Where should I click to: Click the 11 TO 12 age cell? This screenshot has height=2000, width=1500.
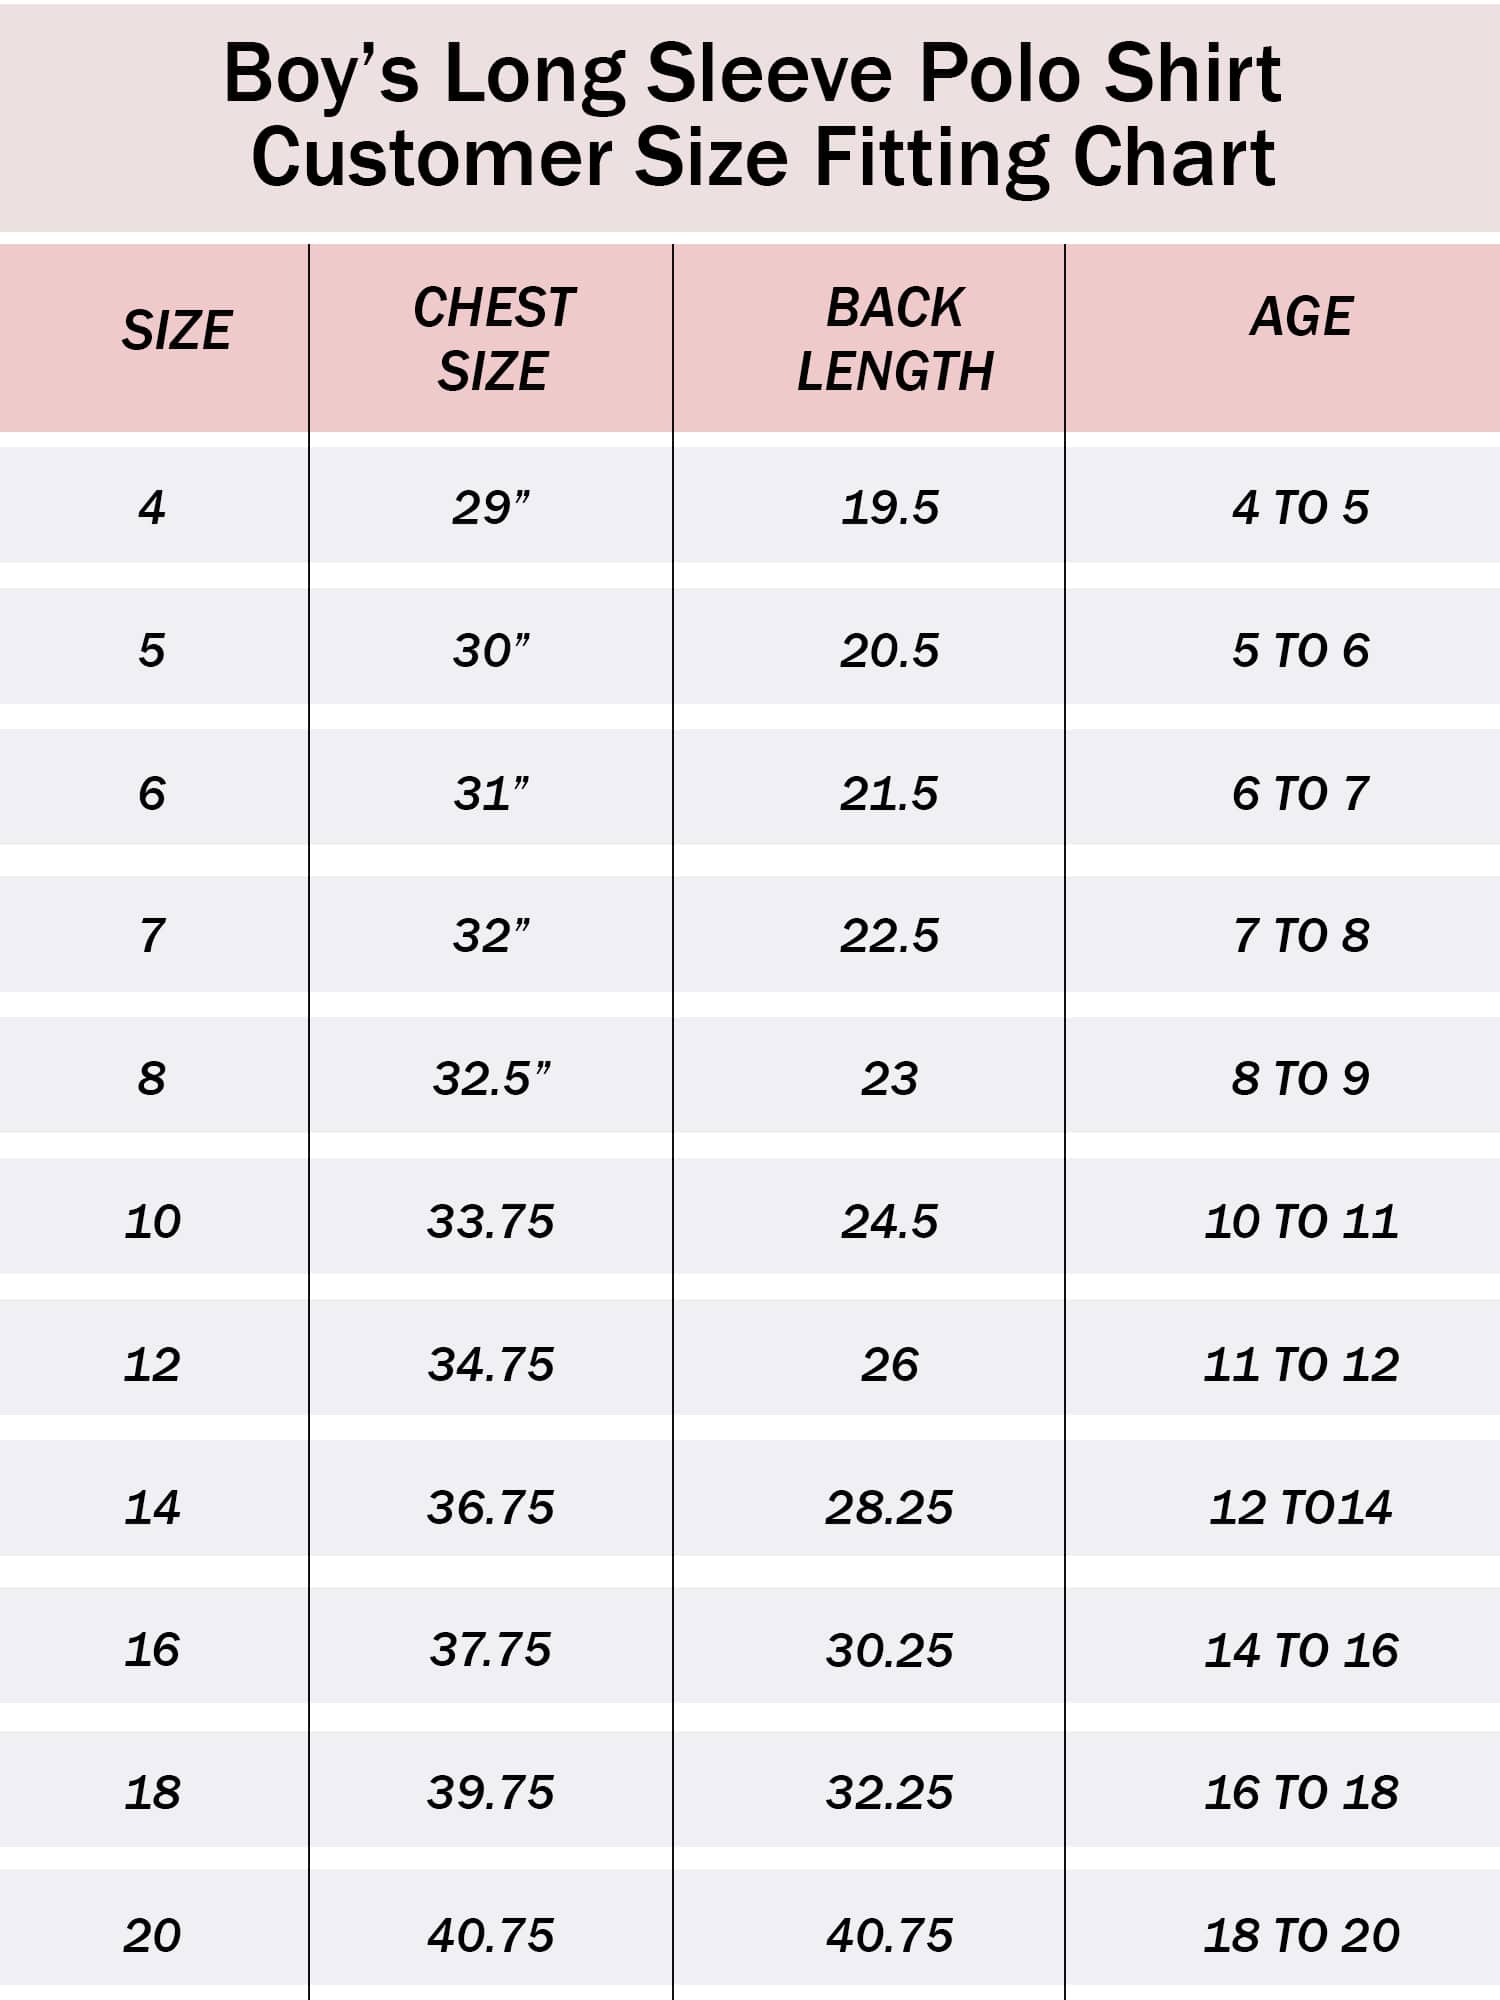tap(1301, 1364)
